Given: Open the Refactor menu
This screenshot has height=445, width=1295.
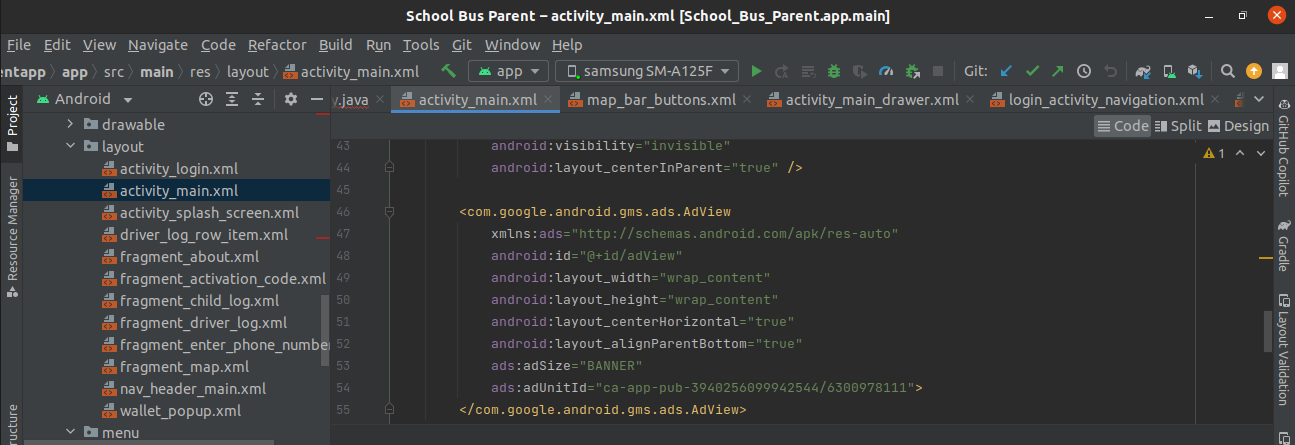Looking at the screenshot, I should click(x=277, y=45).
